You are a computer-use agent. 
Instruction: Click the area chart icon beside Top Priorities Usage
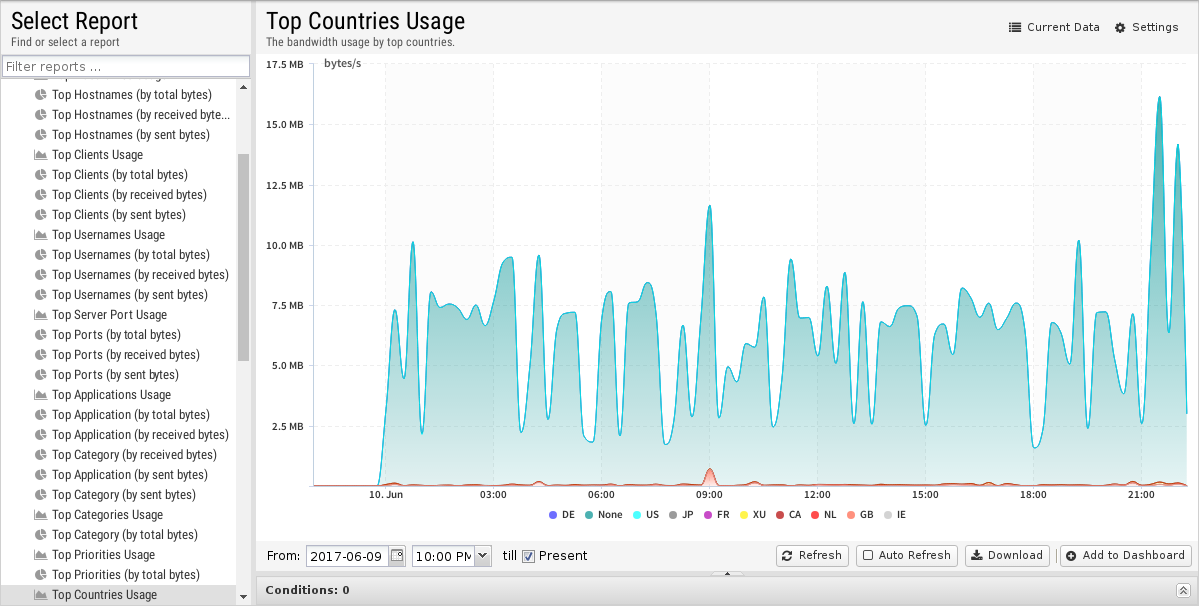41,555
